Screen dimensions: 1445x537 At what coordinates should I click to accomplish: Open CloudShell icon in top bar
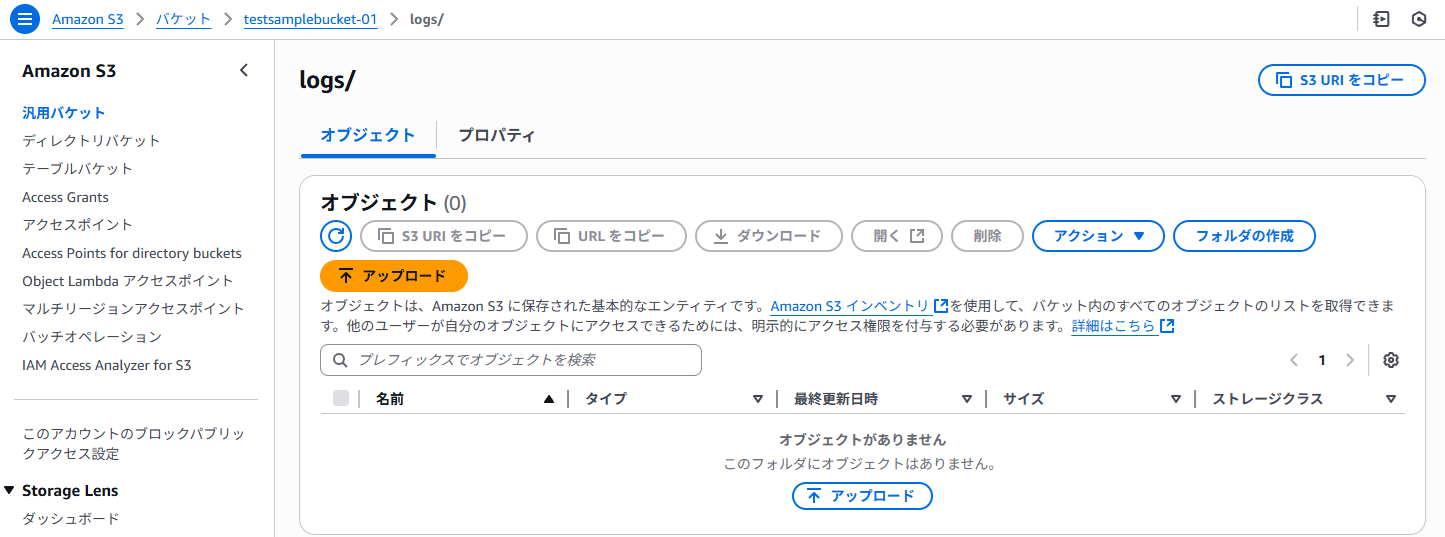[x=1382, y=19]
